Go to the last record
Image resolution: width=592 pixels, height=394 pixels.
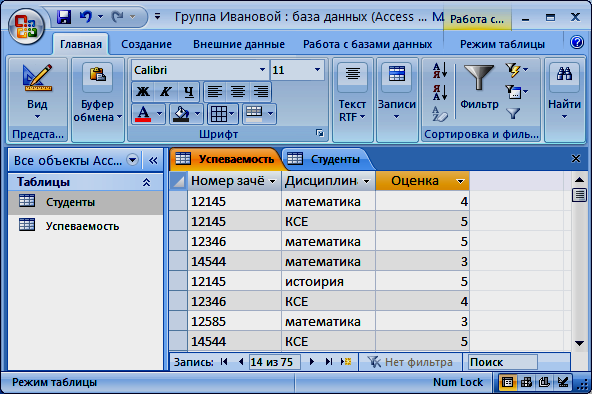[329, 362]
